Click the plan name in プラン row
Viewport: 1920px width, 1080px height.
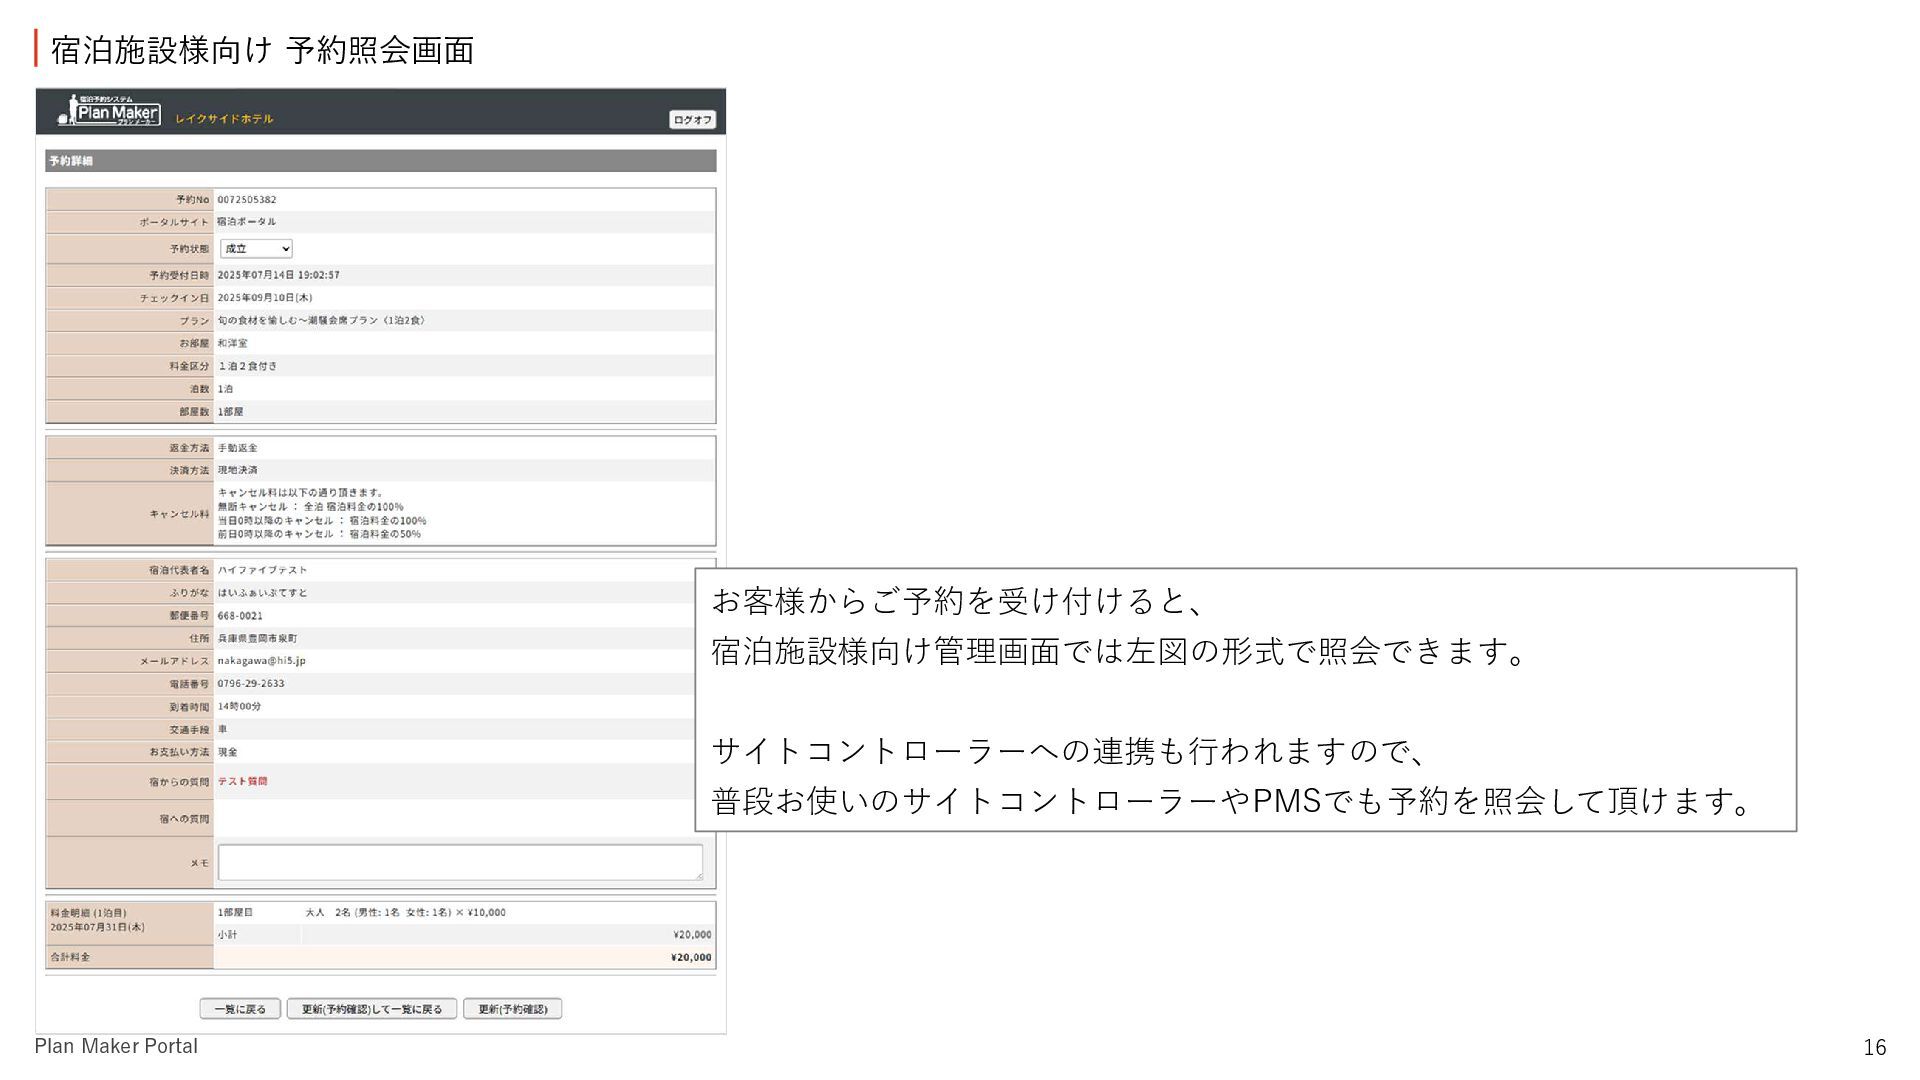tap(321, 321)
